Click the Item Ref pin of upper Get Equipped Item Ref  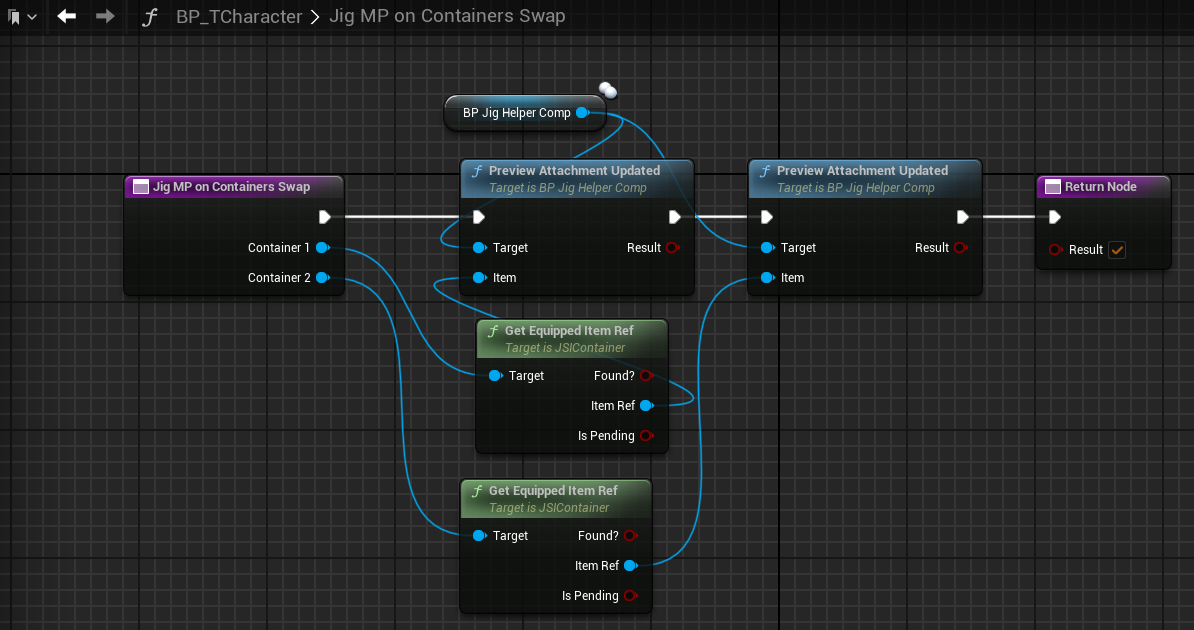pos(647,405)
